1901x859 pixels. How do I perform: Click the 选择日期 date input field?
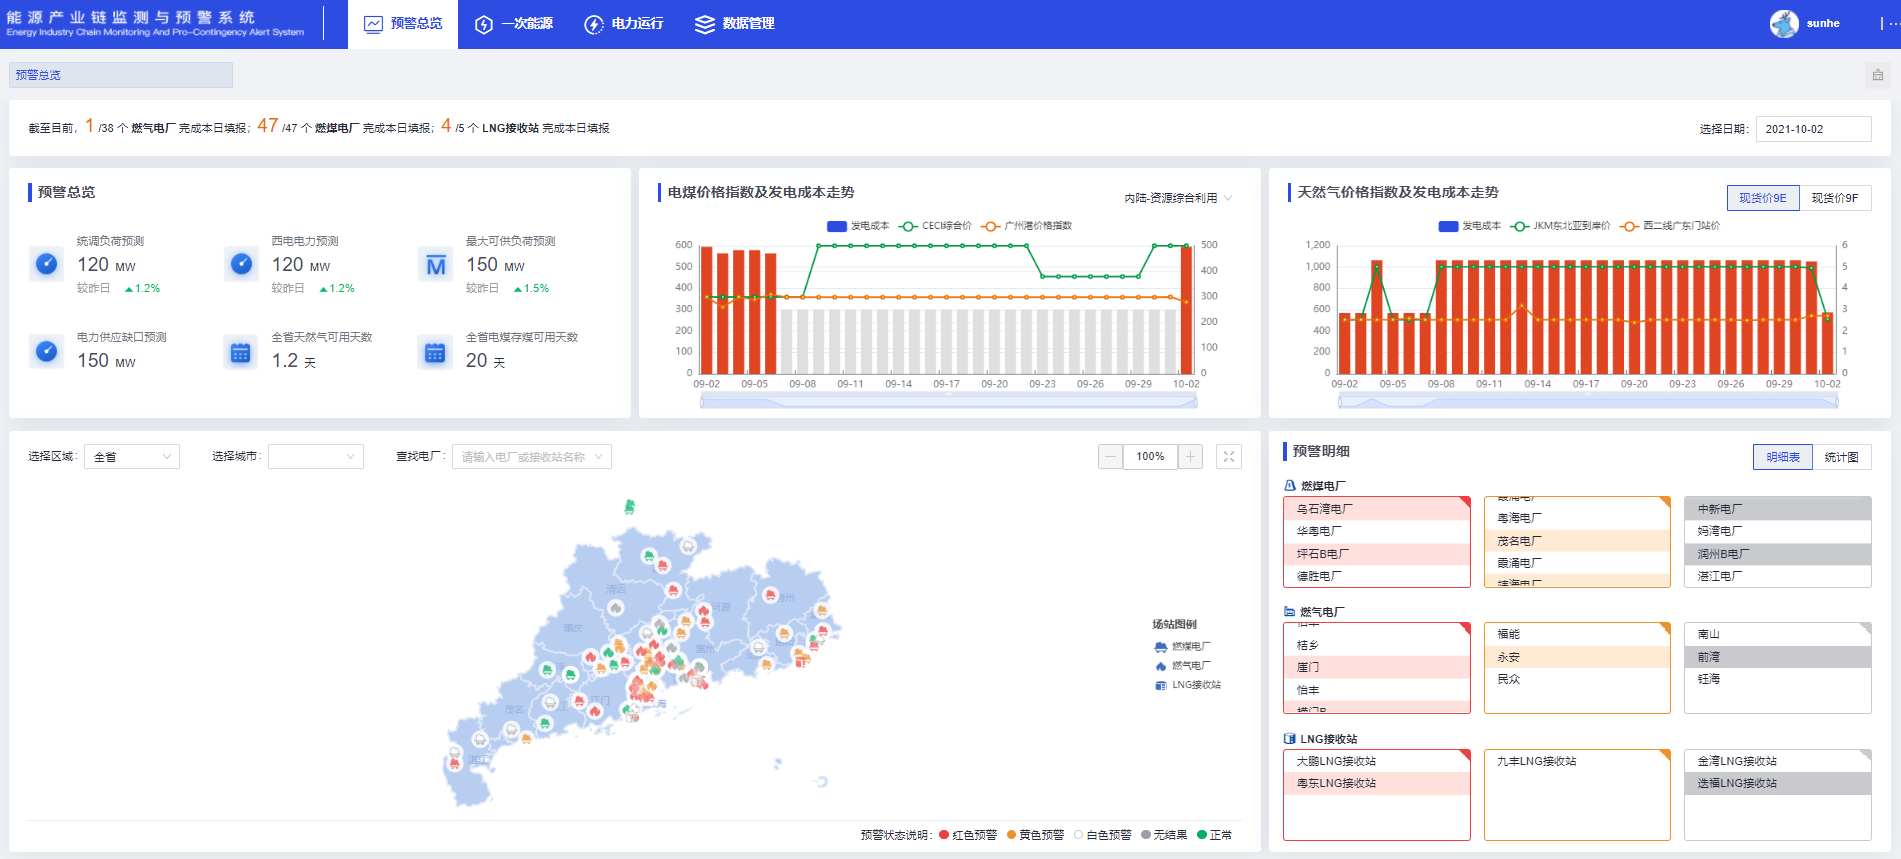(1813, 129)
